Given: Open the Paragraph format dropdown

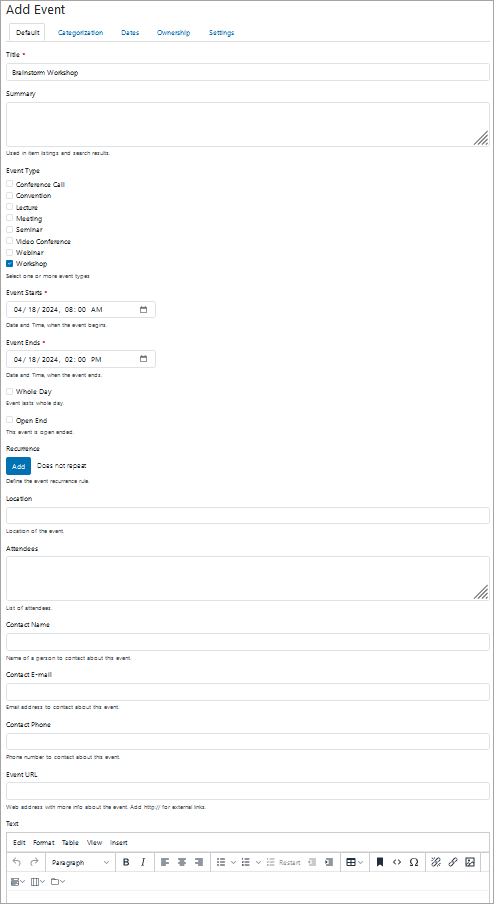Looking at the screenshot, I should [x=80, y=862].
